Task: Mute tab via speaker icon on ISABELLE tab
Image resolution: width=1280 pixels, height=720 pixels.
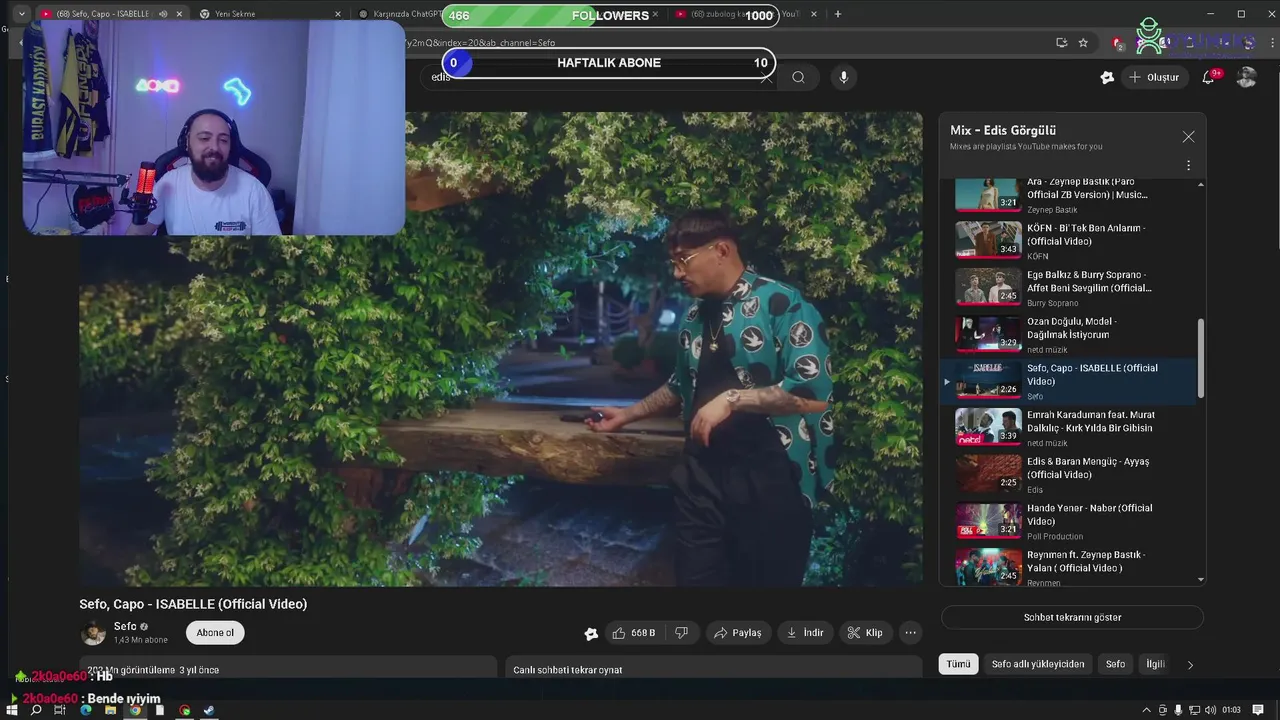Action: (163, 14)
